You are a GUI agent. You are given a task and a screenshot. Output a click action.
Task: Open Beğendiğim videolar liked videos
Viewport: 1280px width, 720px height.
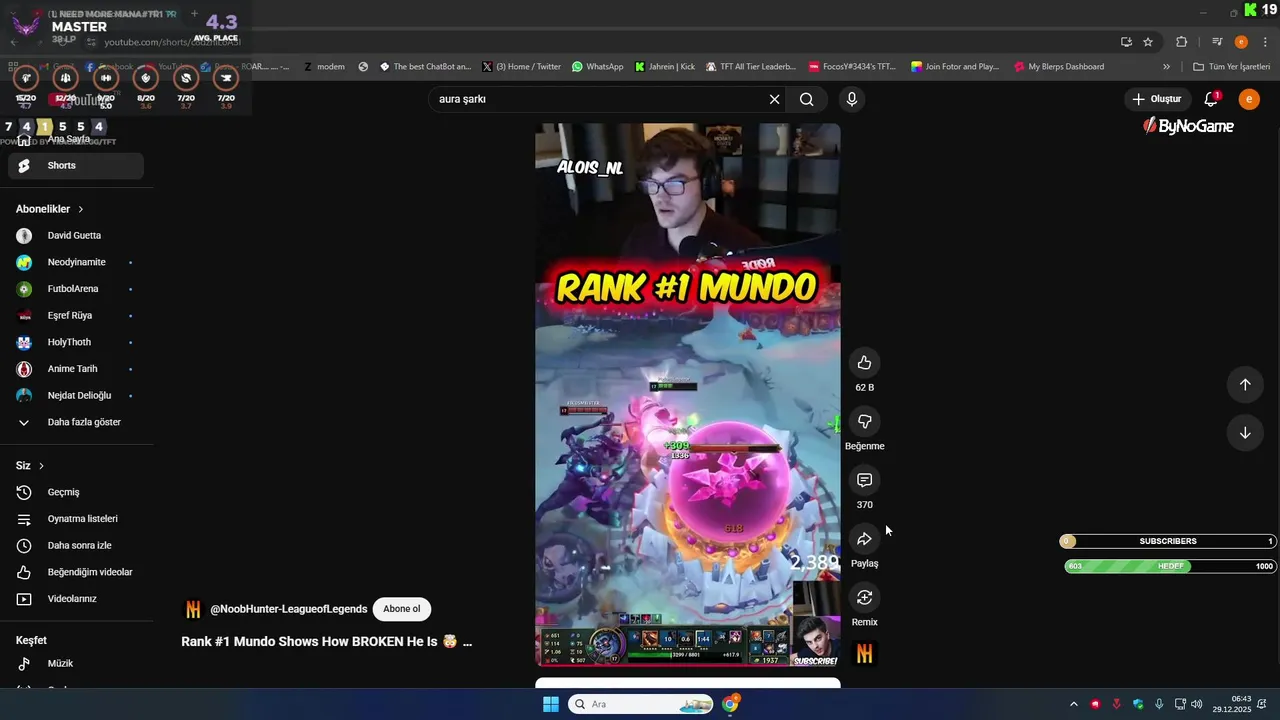pyautogui.click(x=76, y=572)
